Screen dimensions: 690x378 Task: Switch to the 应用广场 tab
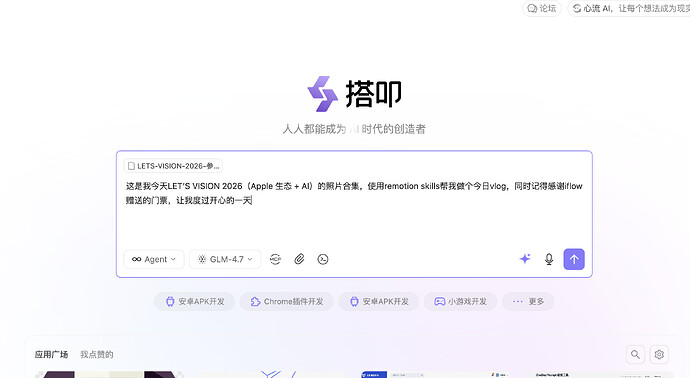(x=51, y=354)
